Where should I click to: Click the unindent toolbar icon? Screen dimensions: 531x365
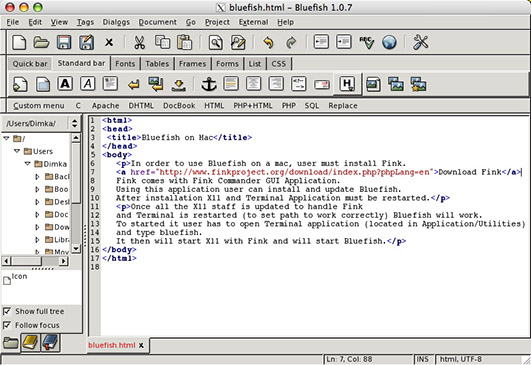(321, 42)
